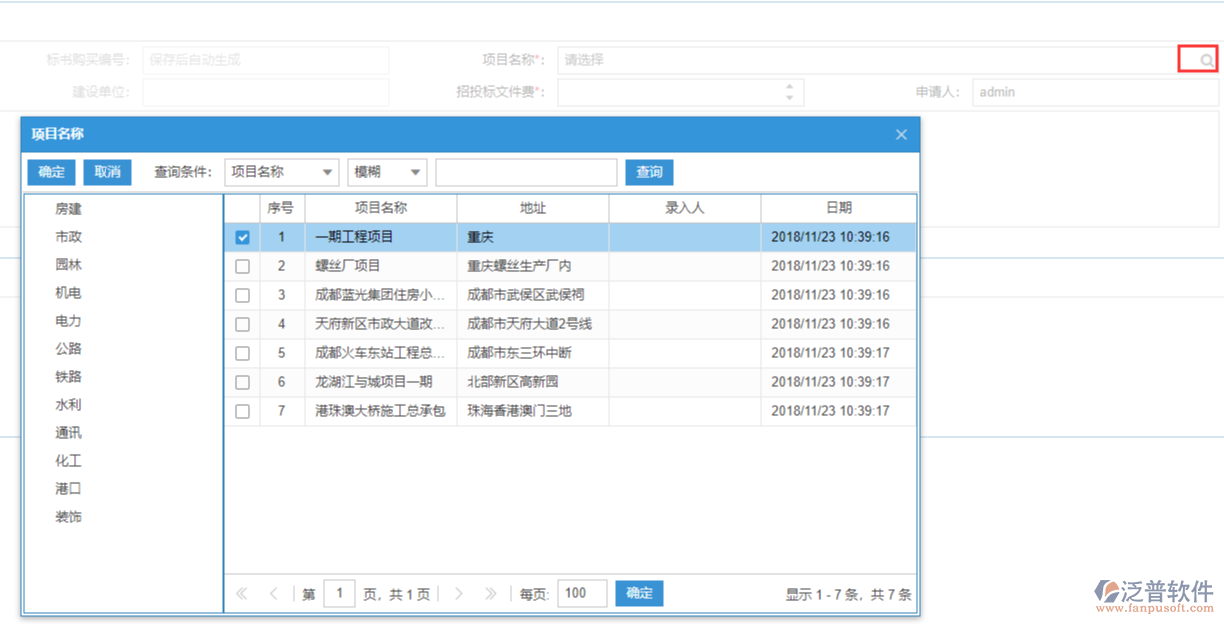This screenshot has height=624, width=1224.
Task: Go to next page arrow in pager
Action: (x=459, y=593)
